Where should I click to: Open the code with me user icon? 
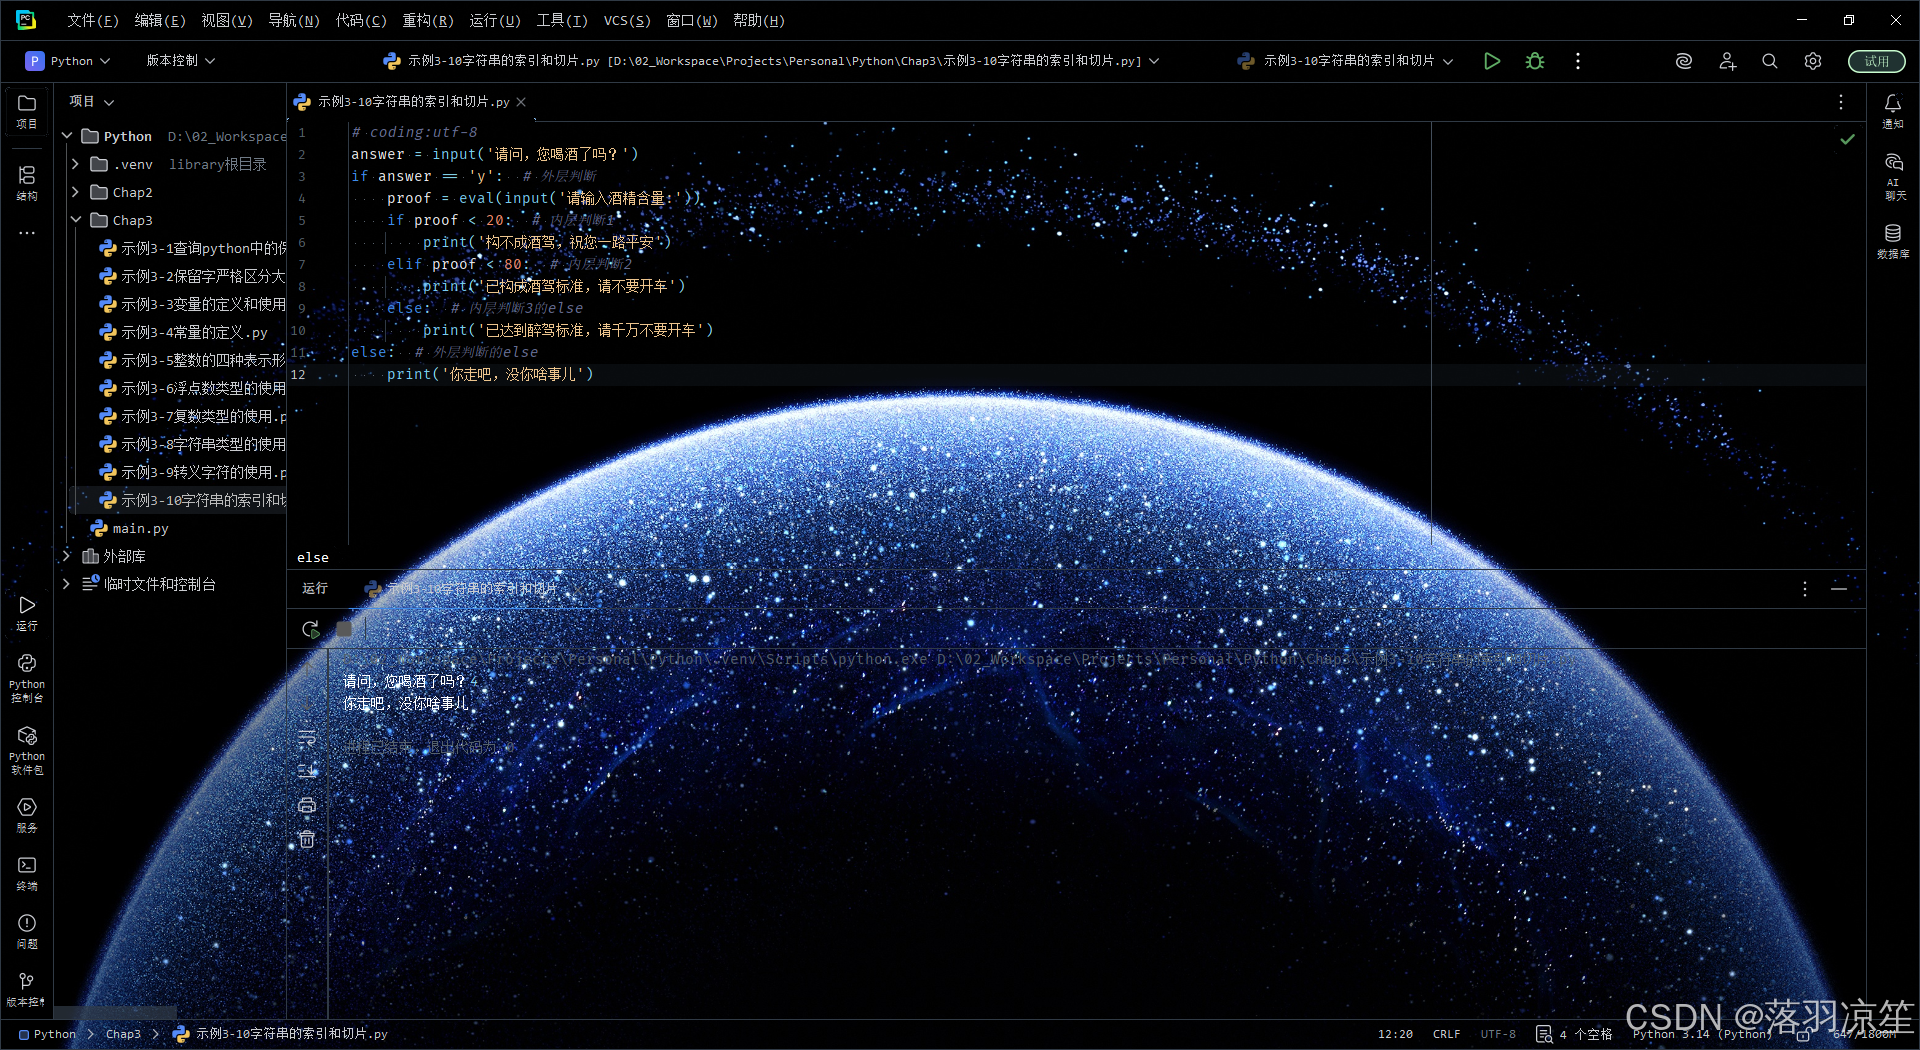(1728, 61)
